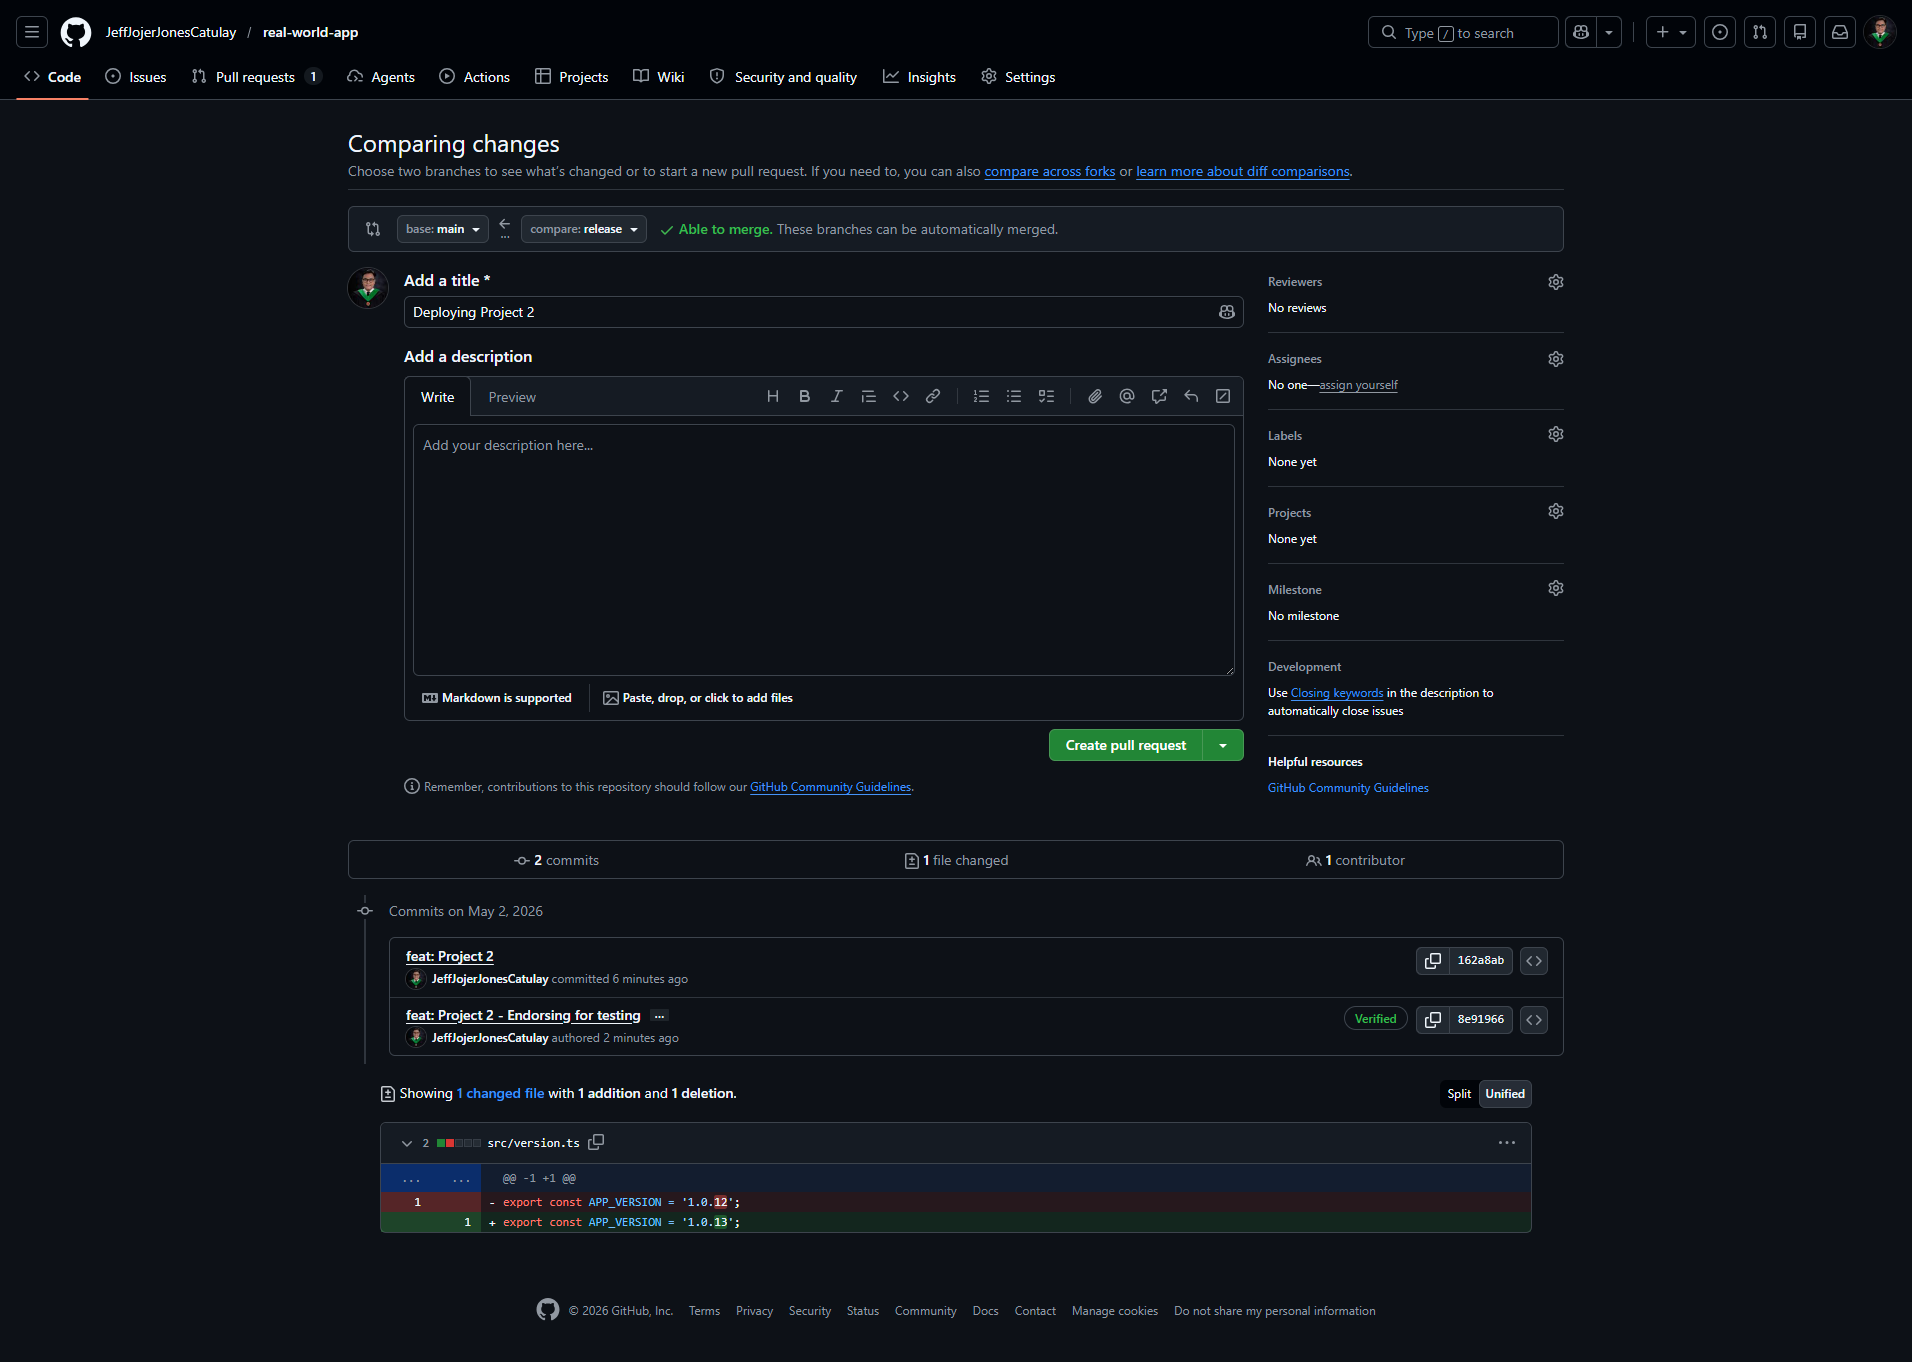Open user profile avatar menu
The height and width of the screenshot is (1362, 1912).
pyautogui.click(x=1880, y=32)
